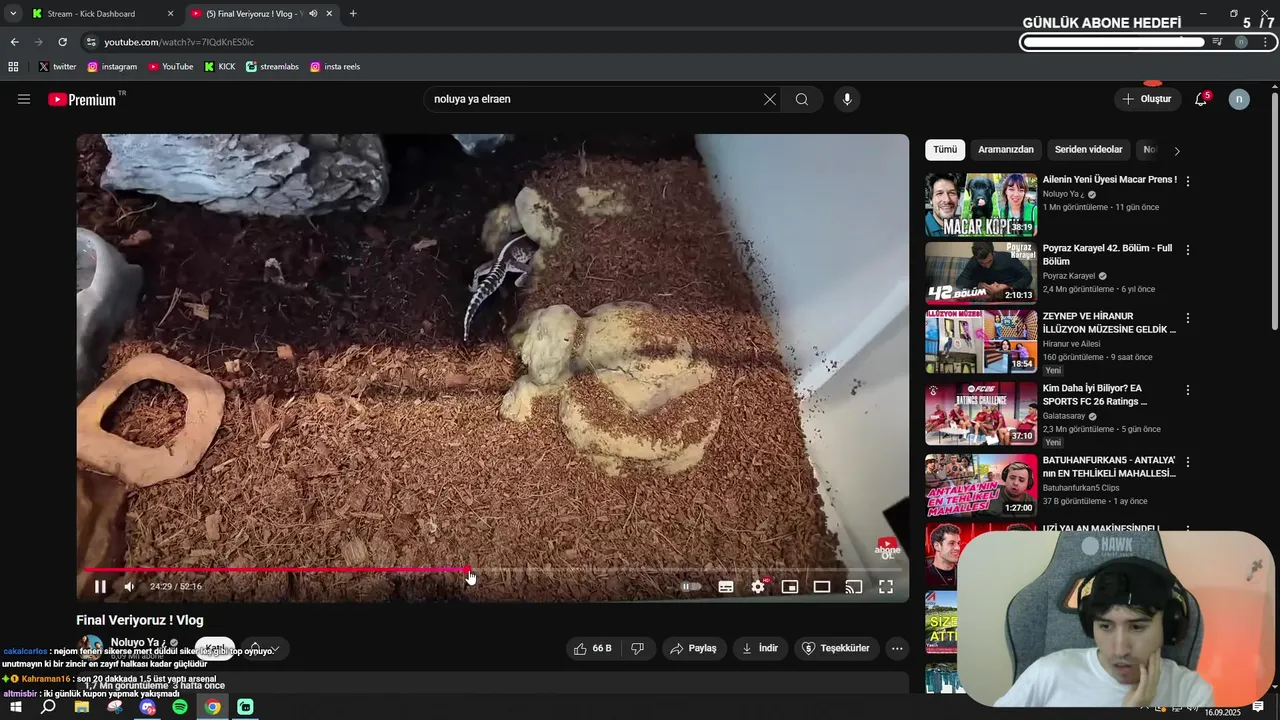Select the Tümü filter chip
Image resolution: width=1280 pixels, height=720 pixels.
pos(945,150)
